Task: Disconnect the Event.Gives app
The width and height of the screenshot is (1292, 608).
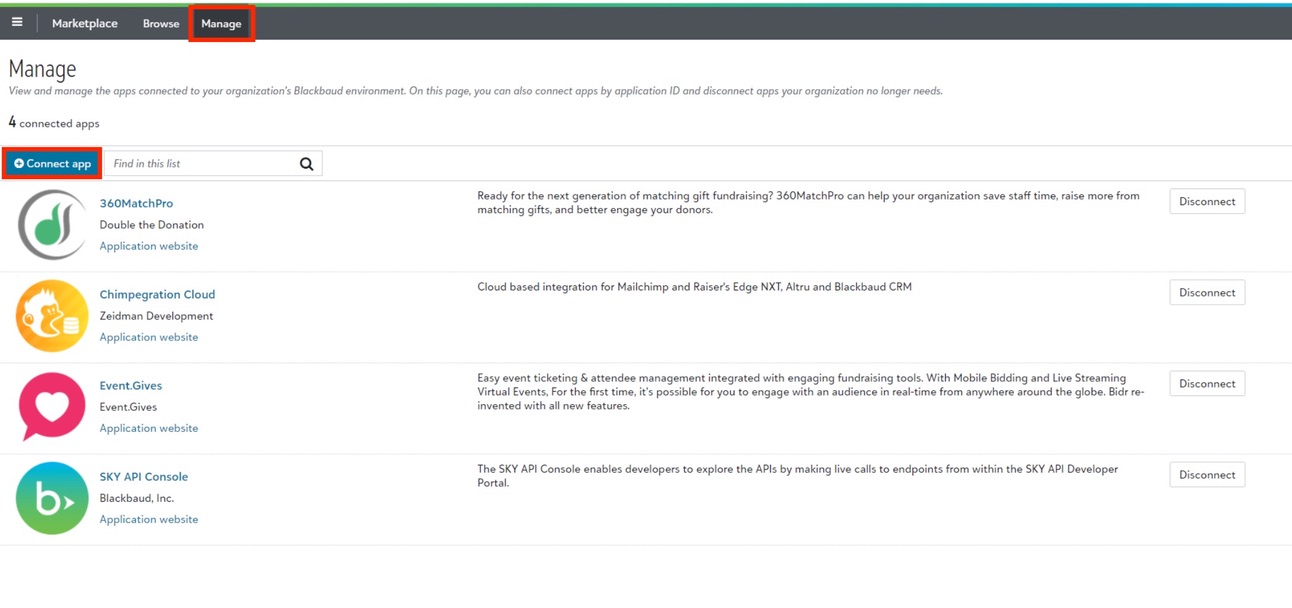Action: coord(1207,383)
